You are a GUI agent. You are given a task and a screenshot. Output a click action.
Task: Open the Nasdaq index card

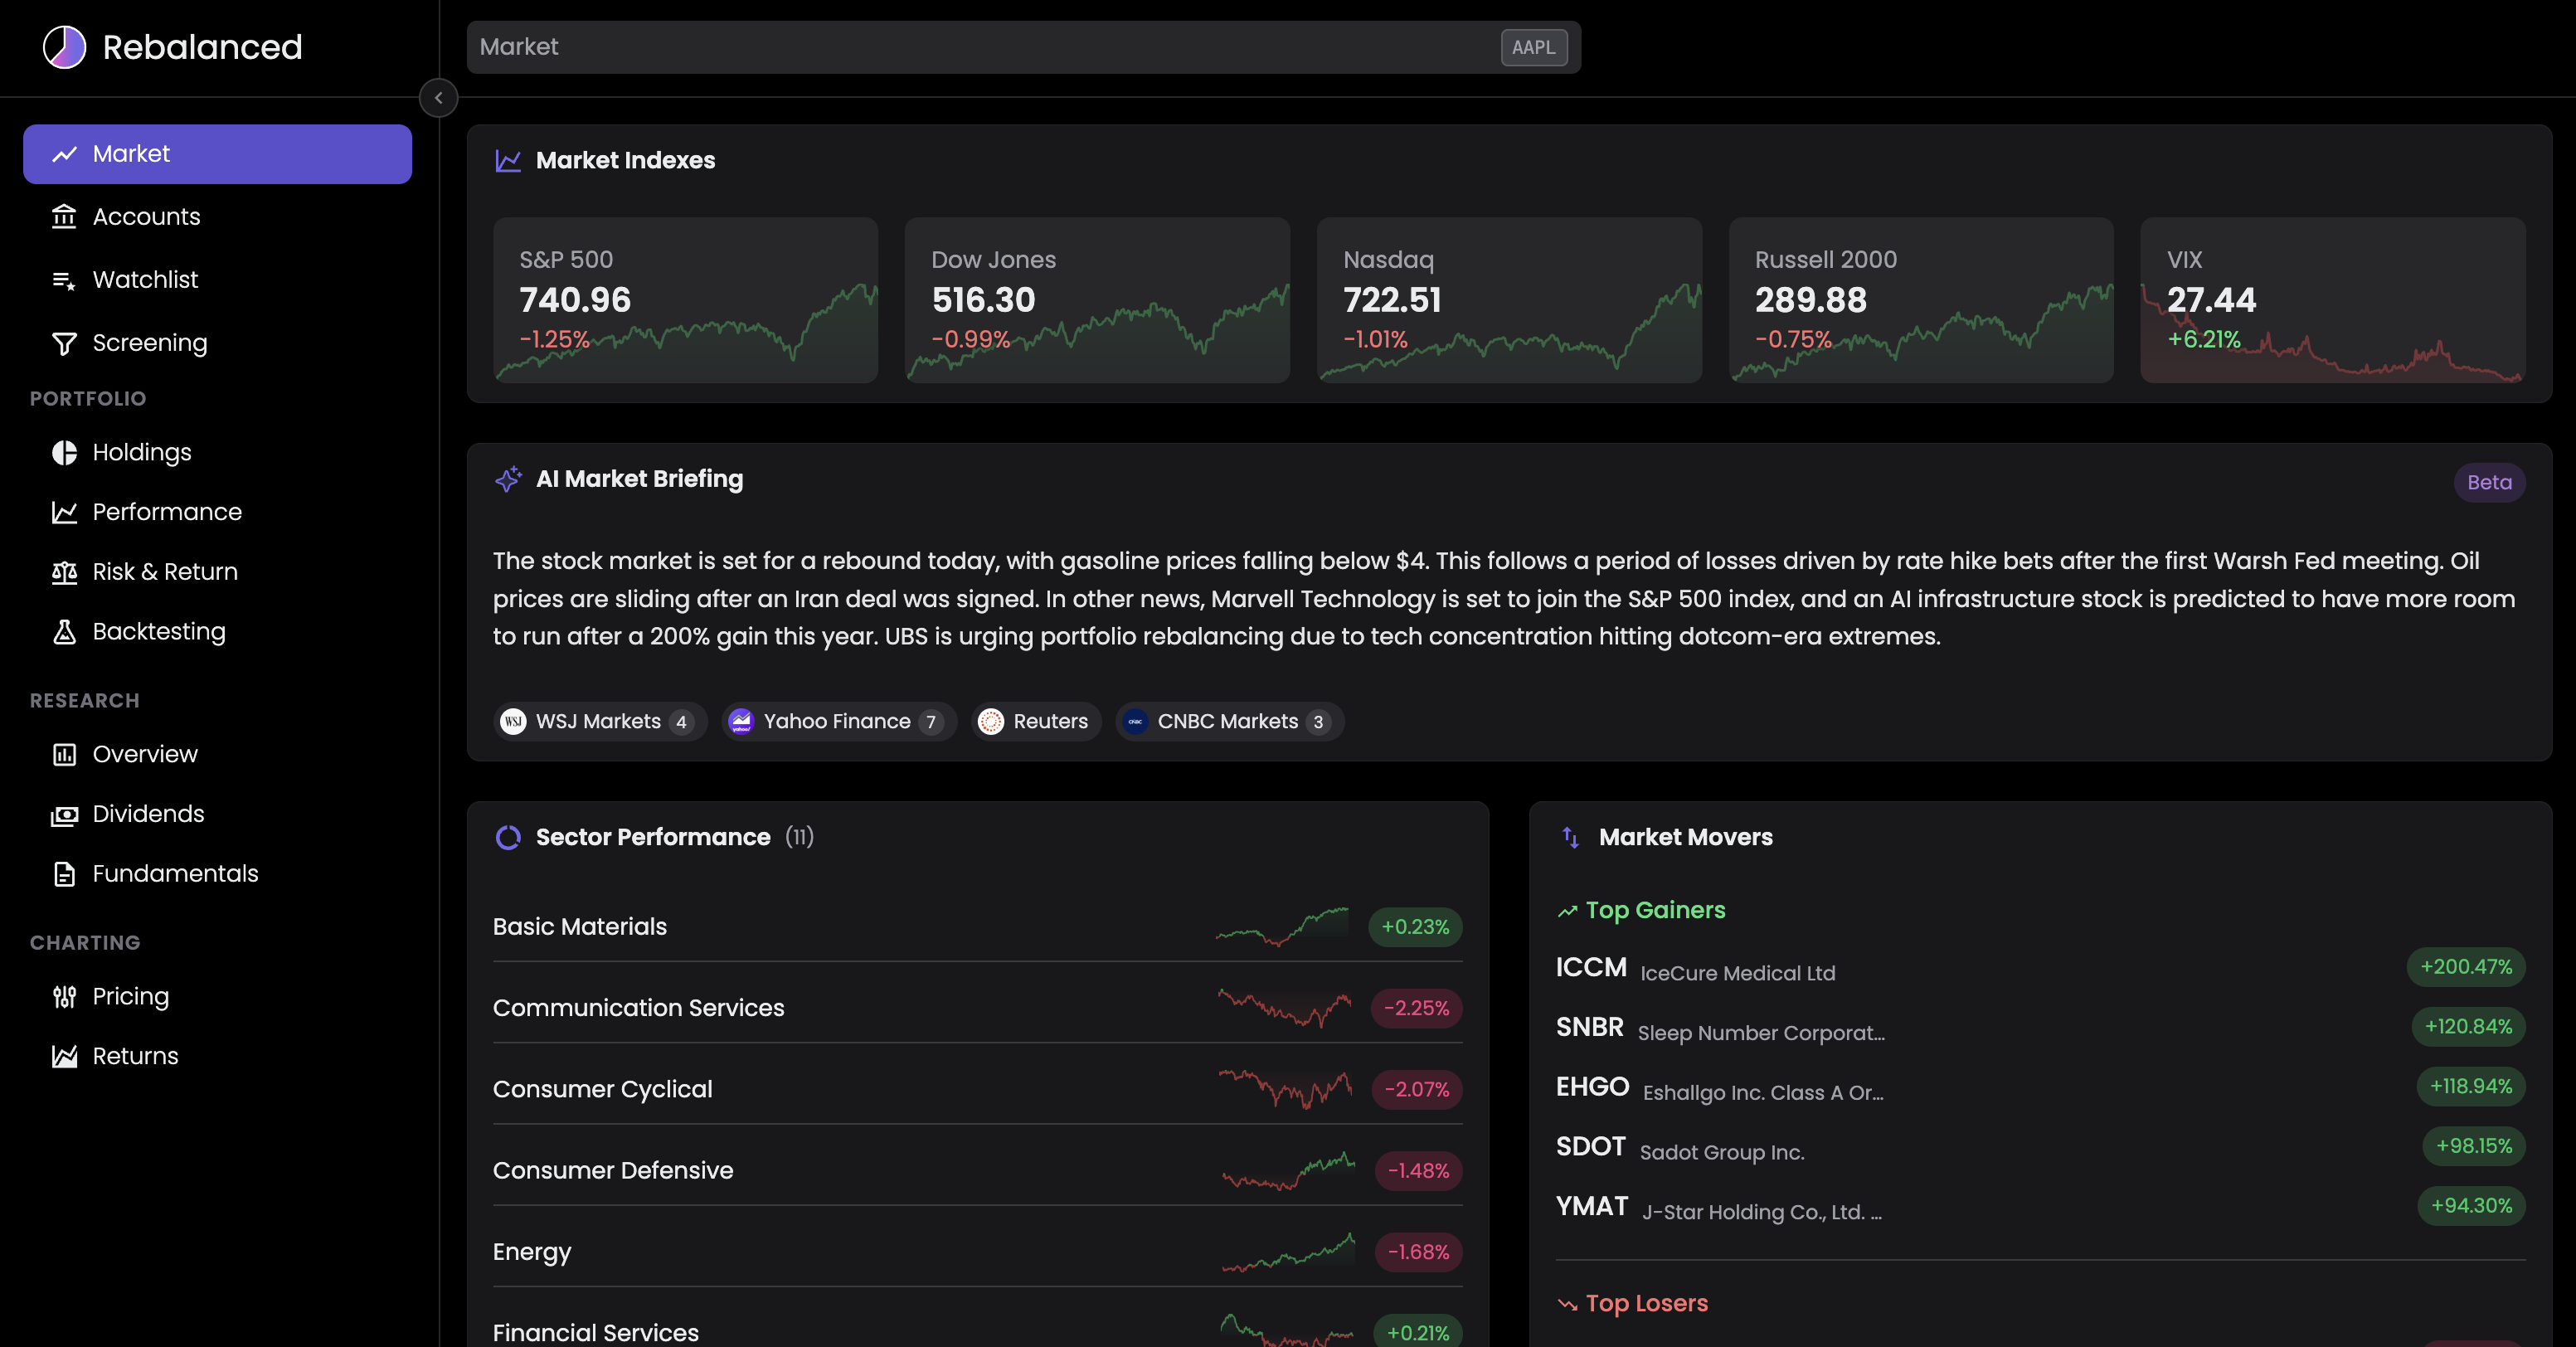pos(1509,300)
